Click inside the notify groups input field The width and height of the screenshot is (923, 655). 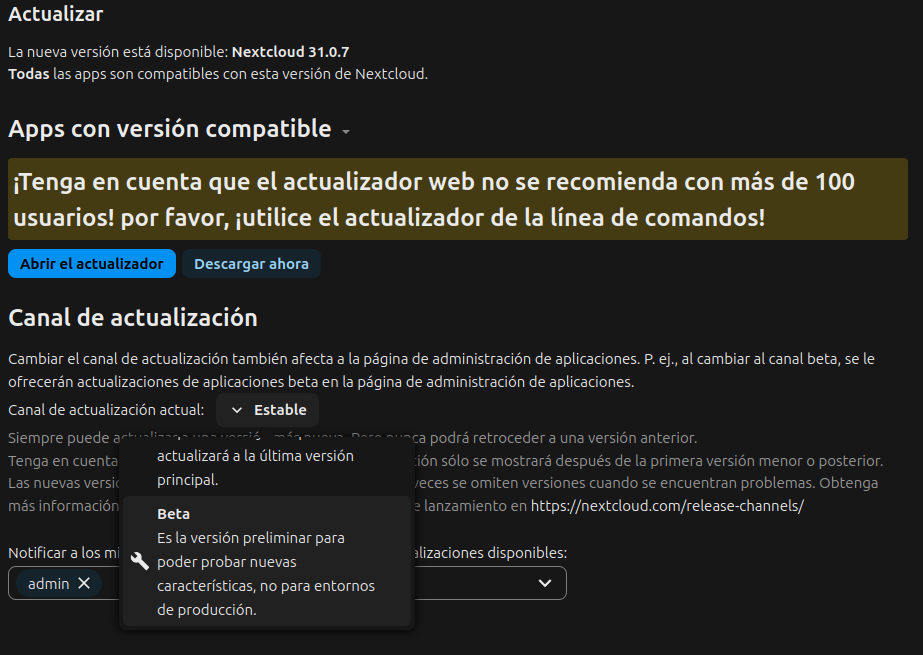pyautogui.click(x=470, y=583)
